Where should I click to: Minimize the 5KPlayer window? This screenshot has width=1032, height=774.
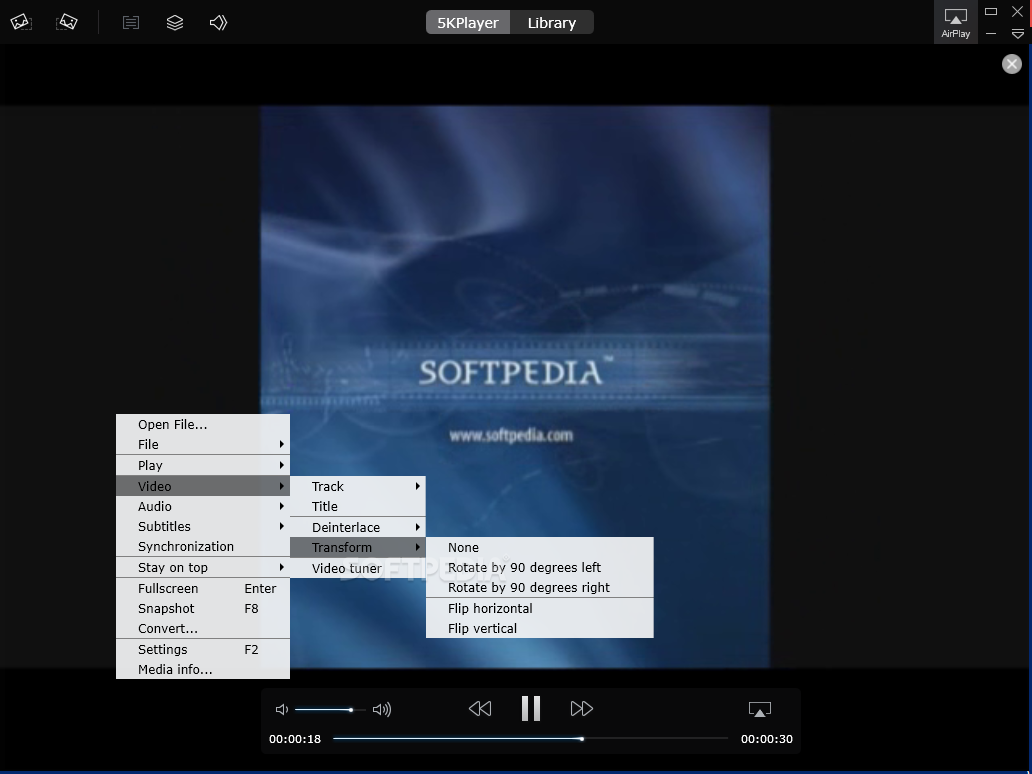click(x=991, y=34)
